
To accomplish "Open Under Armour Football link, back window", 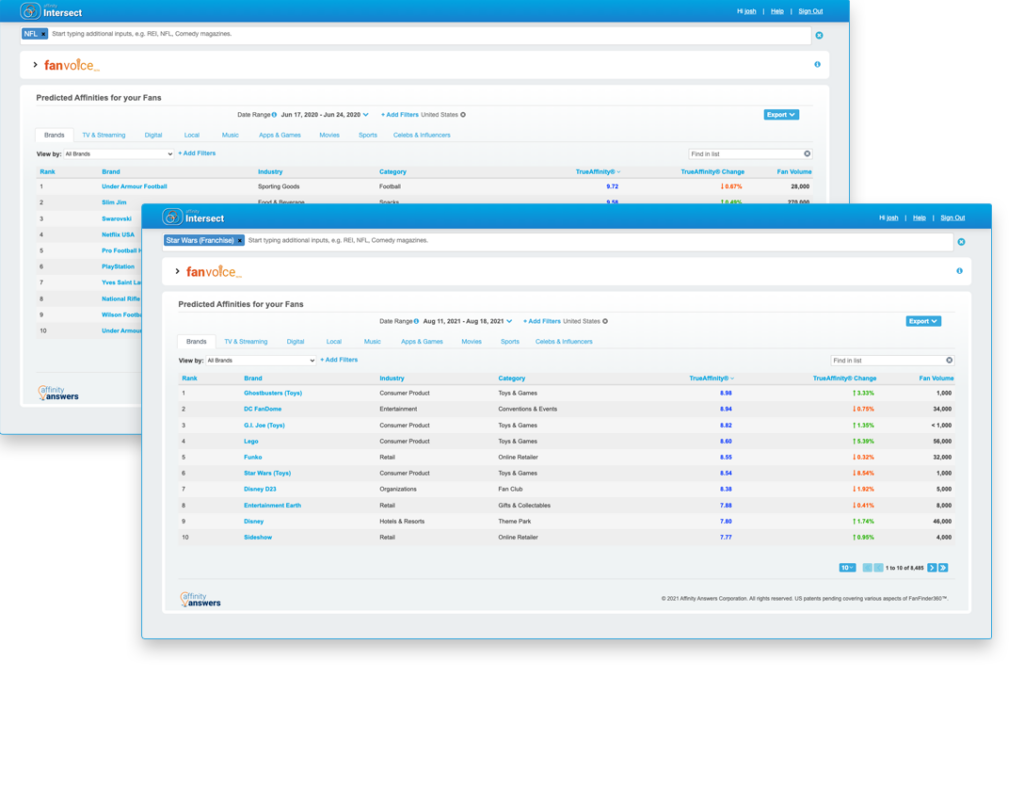I will (134, 187).
